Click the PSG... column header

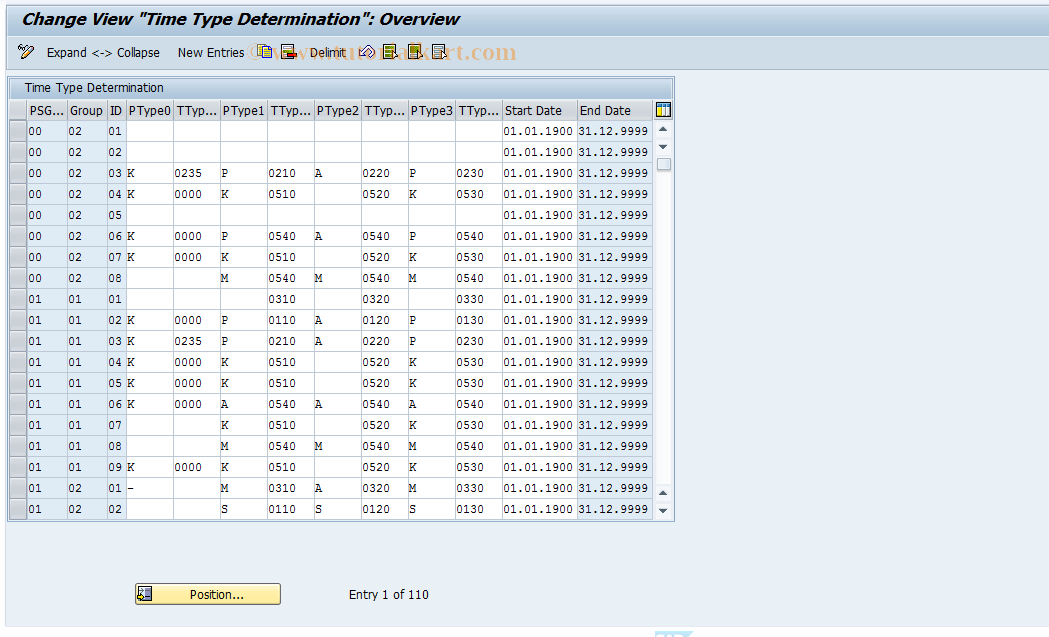click(x=47, y=110)
